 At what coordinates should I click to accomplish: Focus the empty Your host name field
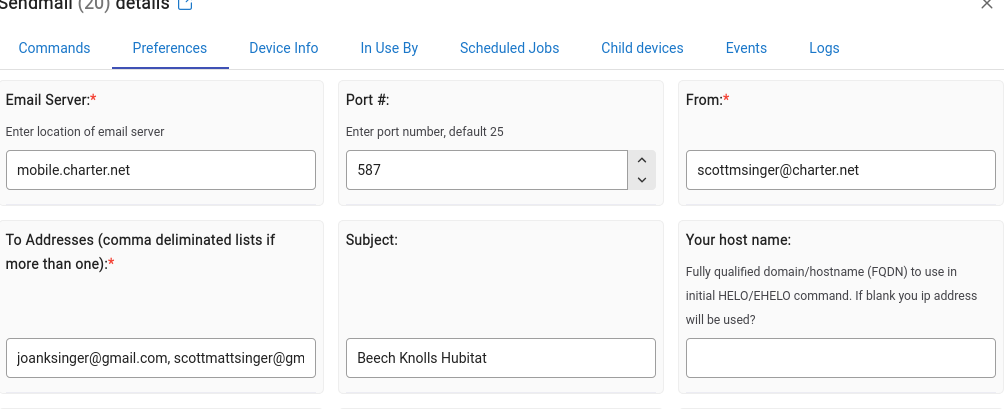[840, 358]
